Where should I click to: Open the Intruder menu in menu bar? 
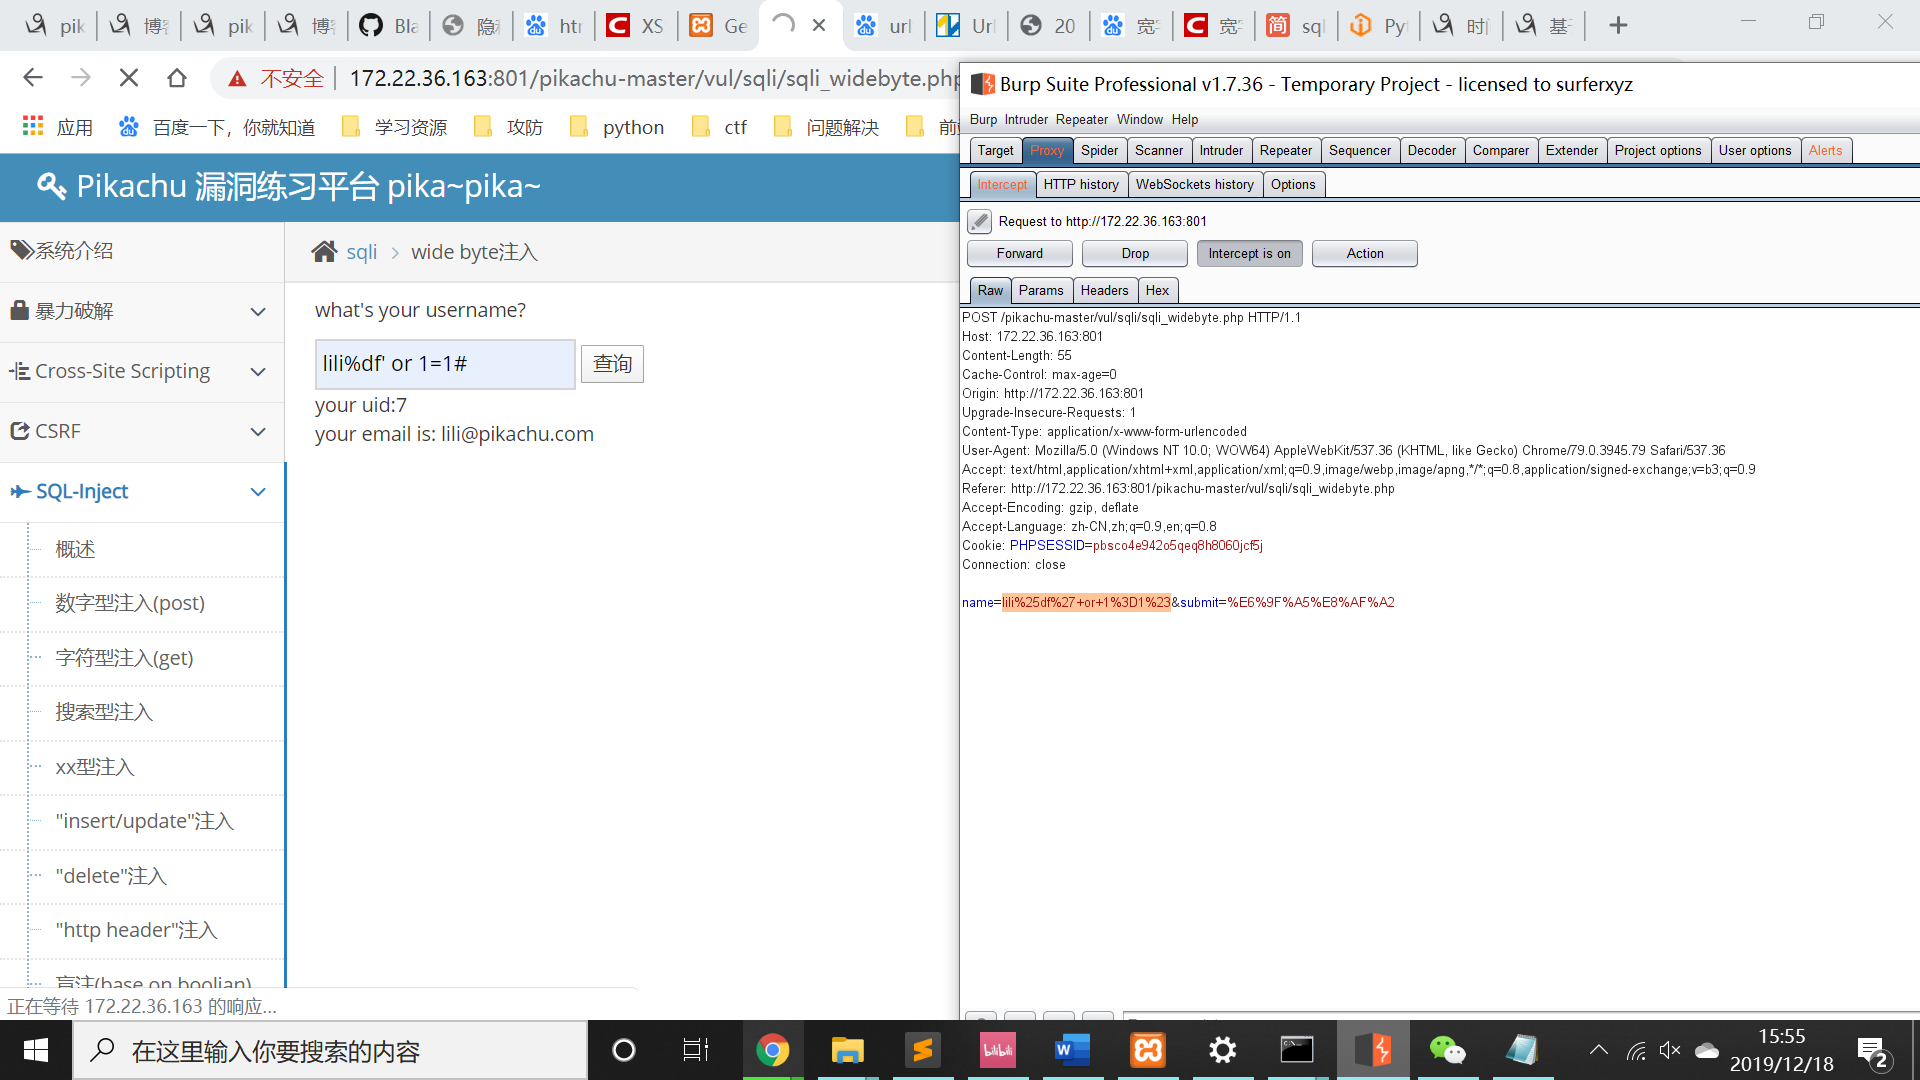click(x=1026, y=120)
